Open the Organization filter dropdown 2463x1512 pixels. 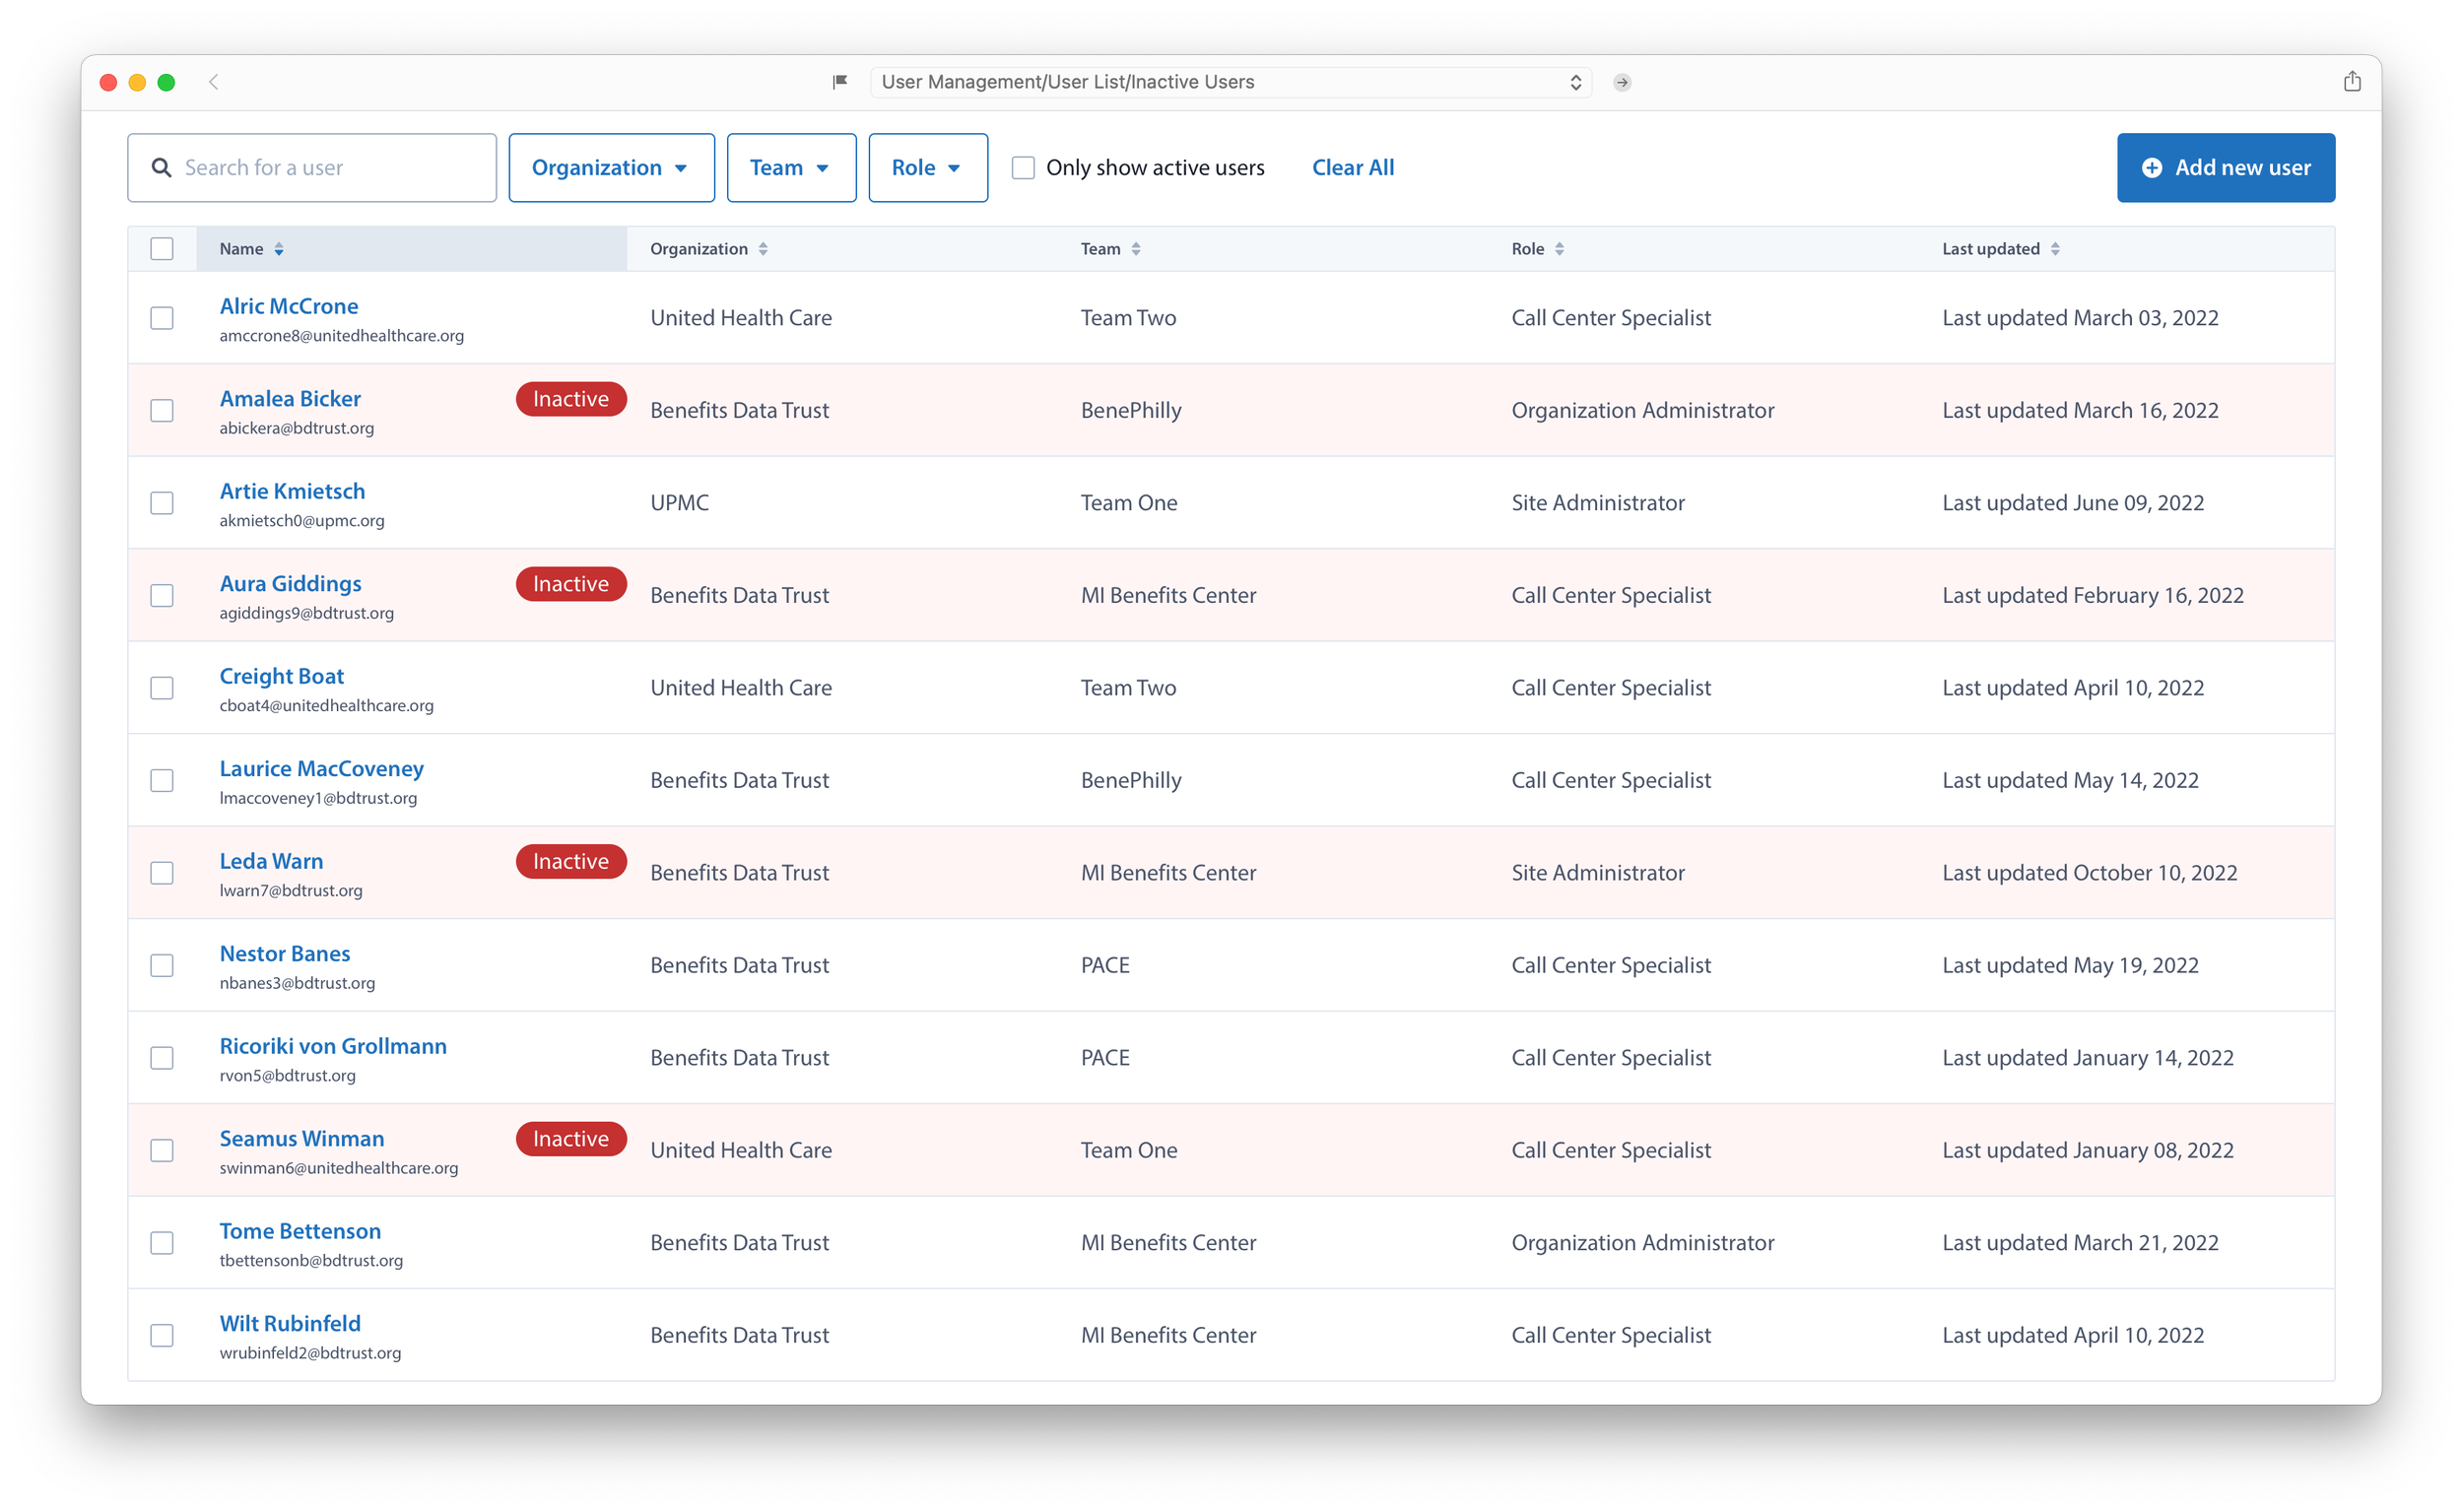[611, 168]
